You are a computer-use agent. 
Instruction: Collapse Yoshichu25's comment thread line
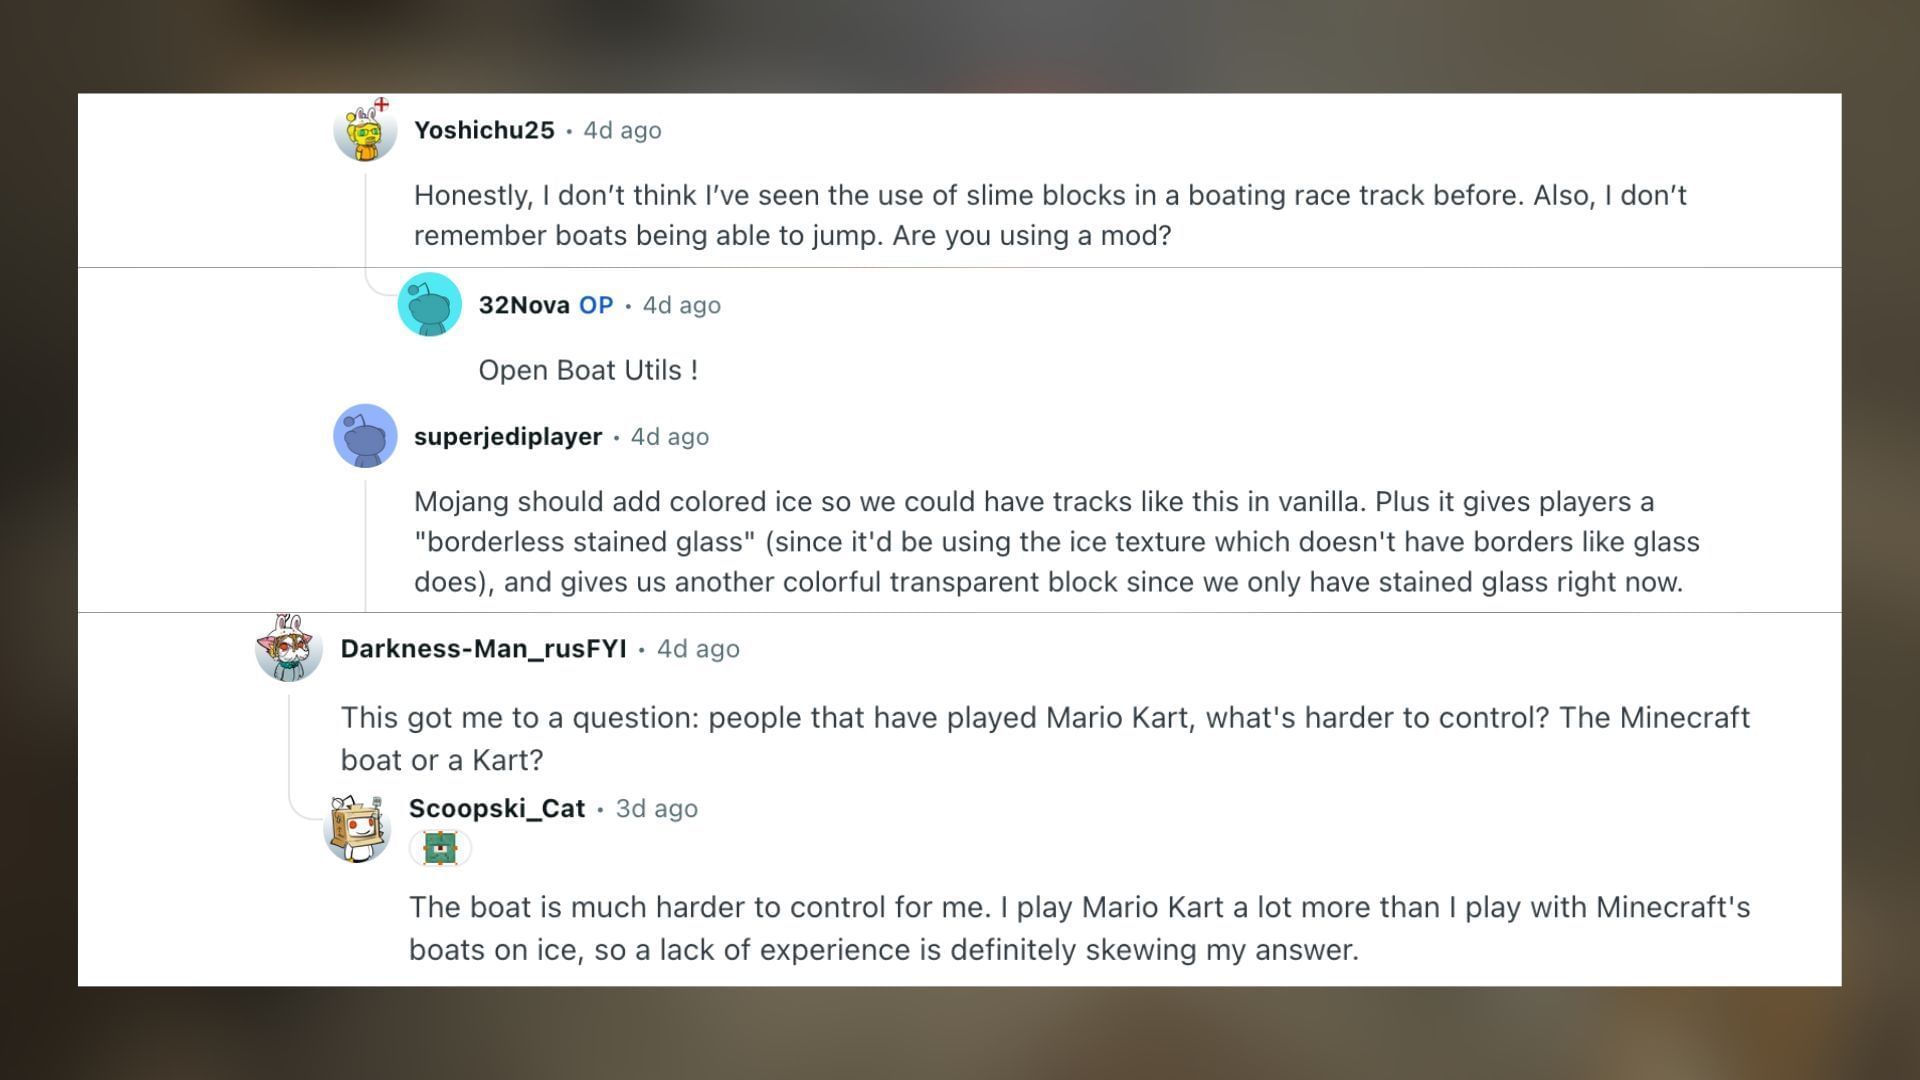[366, 220]
